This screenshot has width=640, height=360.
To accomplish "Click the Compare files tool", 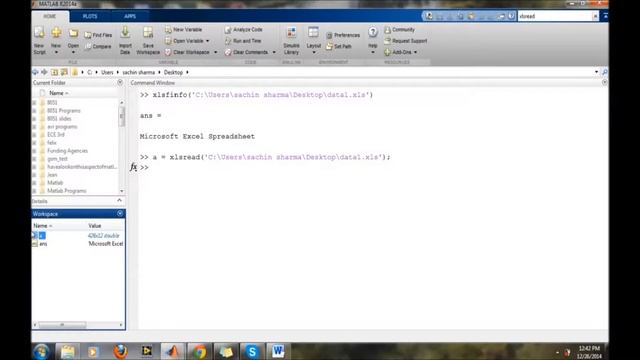I will [x=98, y=47].
